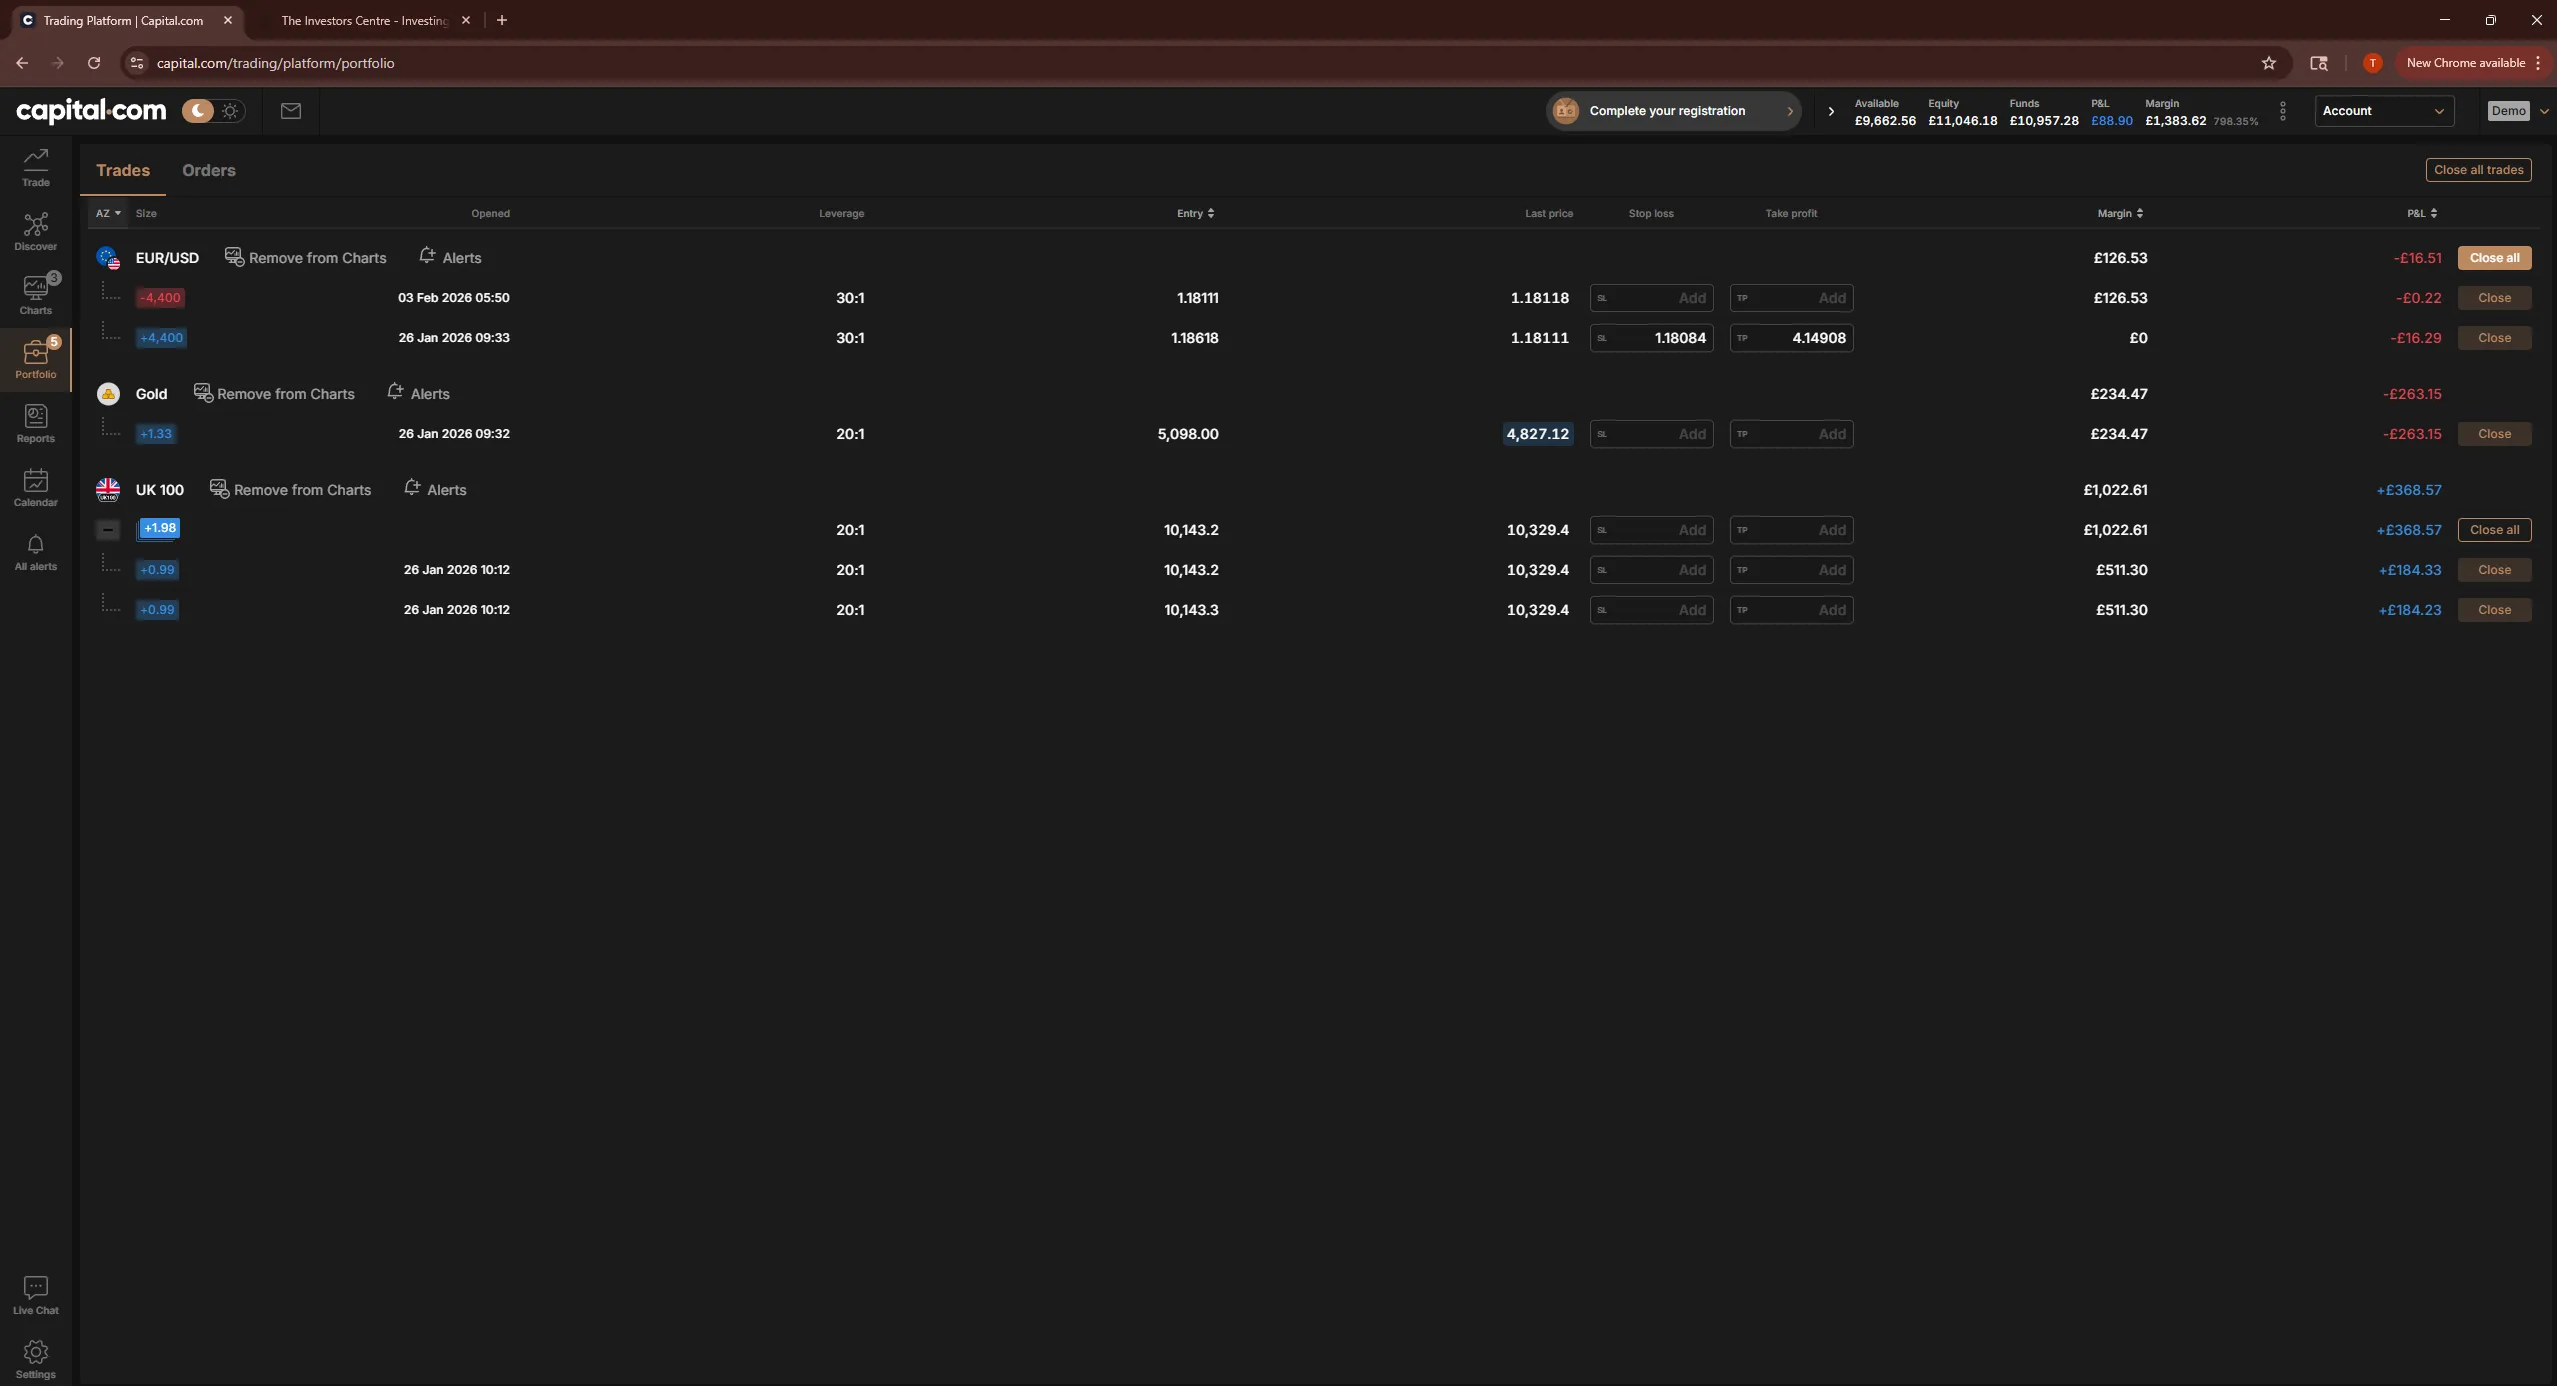
Task: Toggle the dark/light theme switch
Action: [x=213, y=111]
